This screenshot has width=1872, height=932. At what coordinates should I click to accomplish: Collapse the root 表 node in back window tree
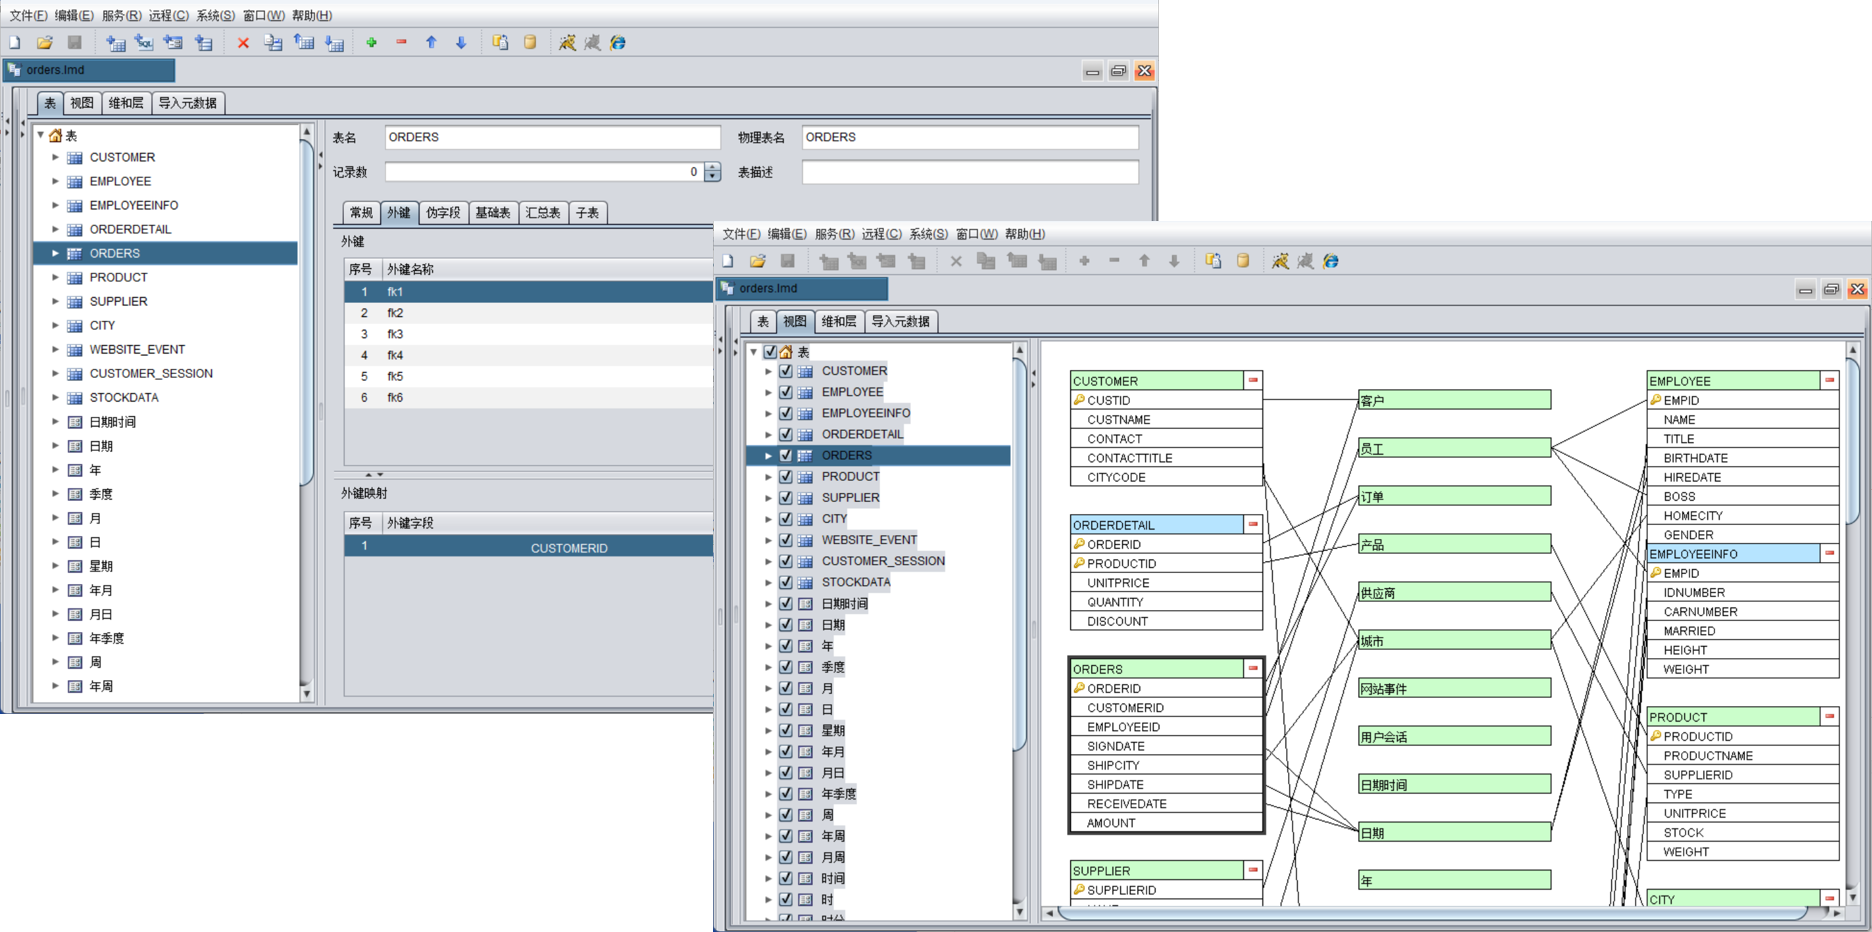click(41, 134)
